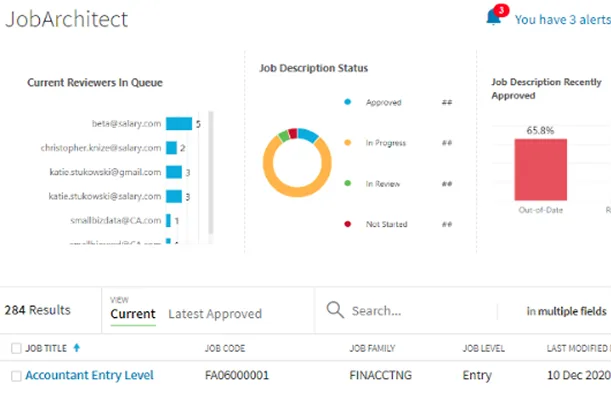Click the 10 Dec 2020 date cell
Screen dimensions: 612x397
tap(579, 375)
